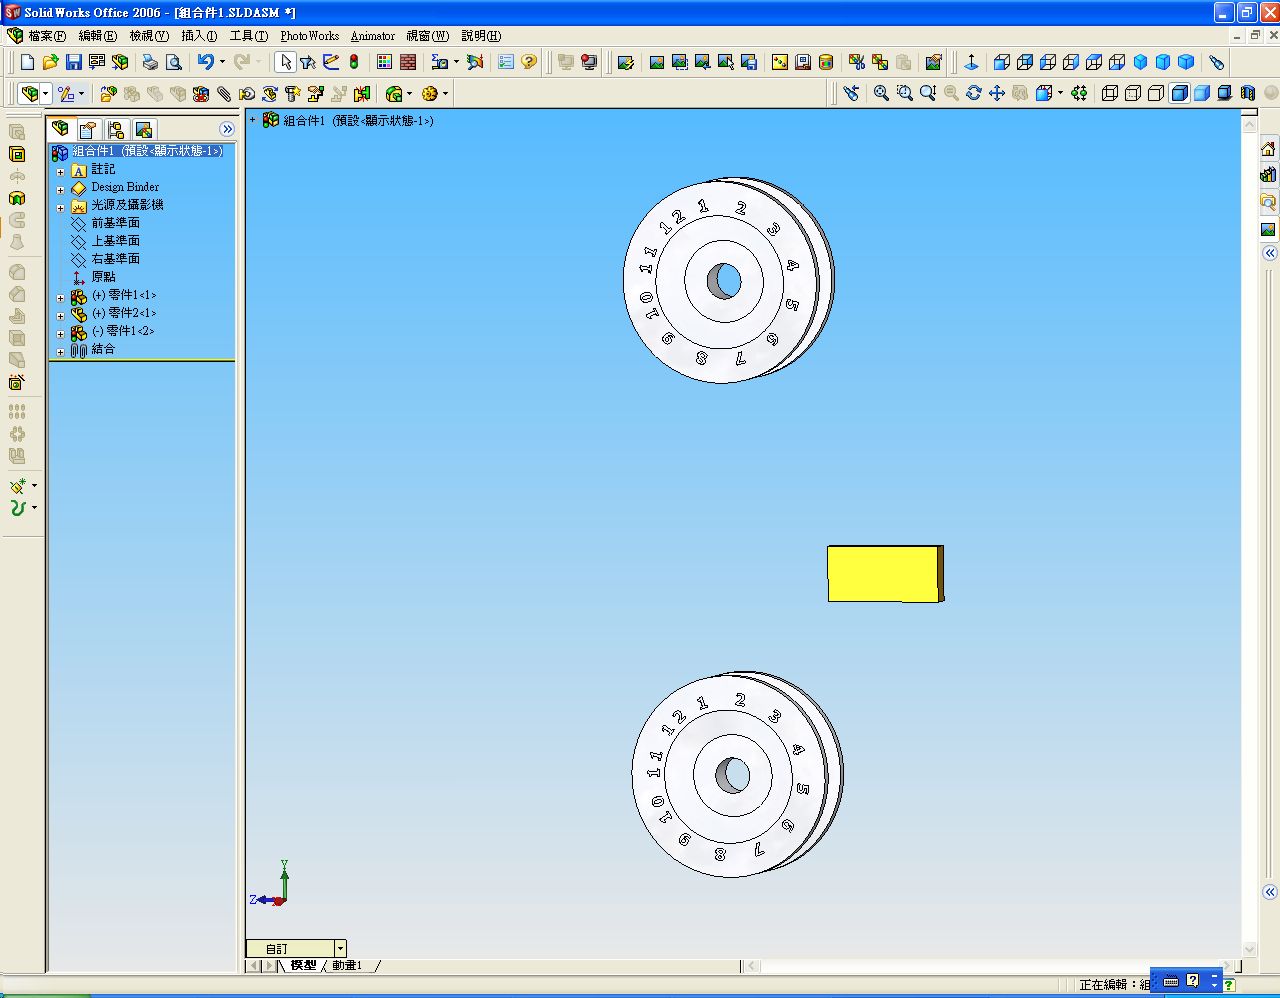Toggle Shaded With Edges display
Screen dimensions: 1280x998
1179,93
